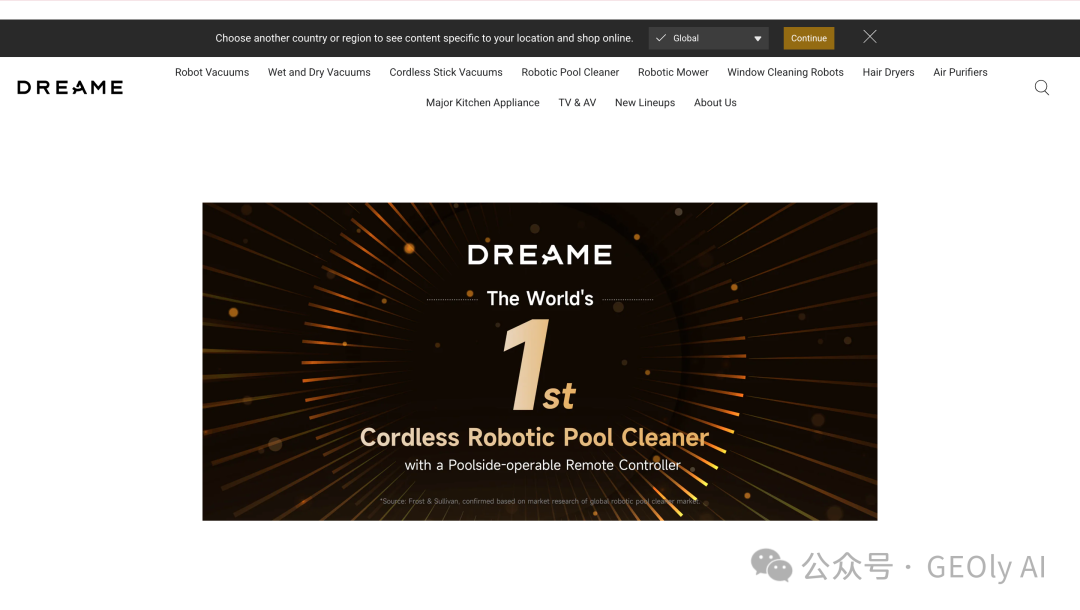Open Robotic Pool Cleaner category

pyautogui.click(x=570, y=72)
